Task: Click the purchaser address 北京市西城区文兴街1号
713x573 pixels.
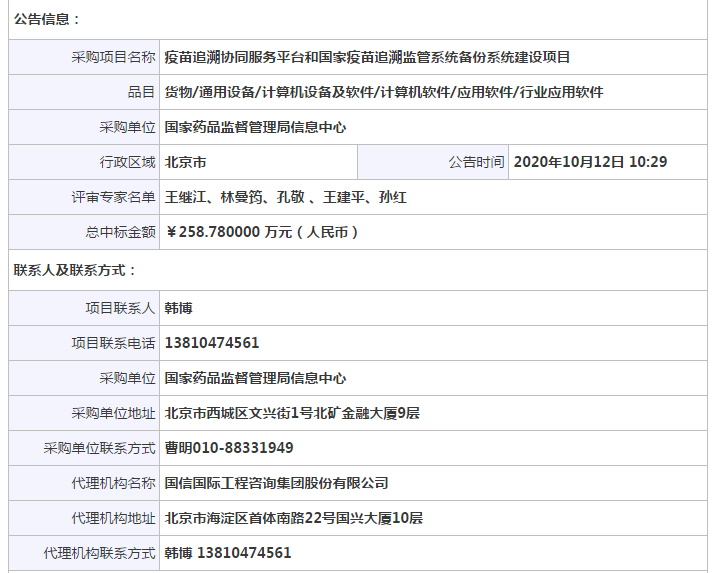Action: (x=292, y=413)
